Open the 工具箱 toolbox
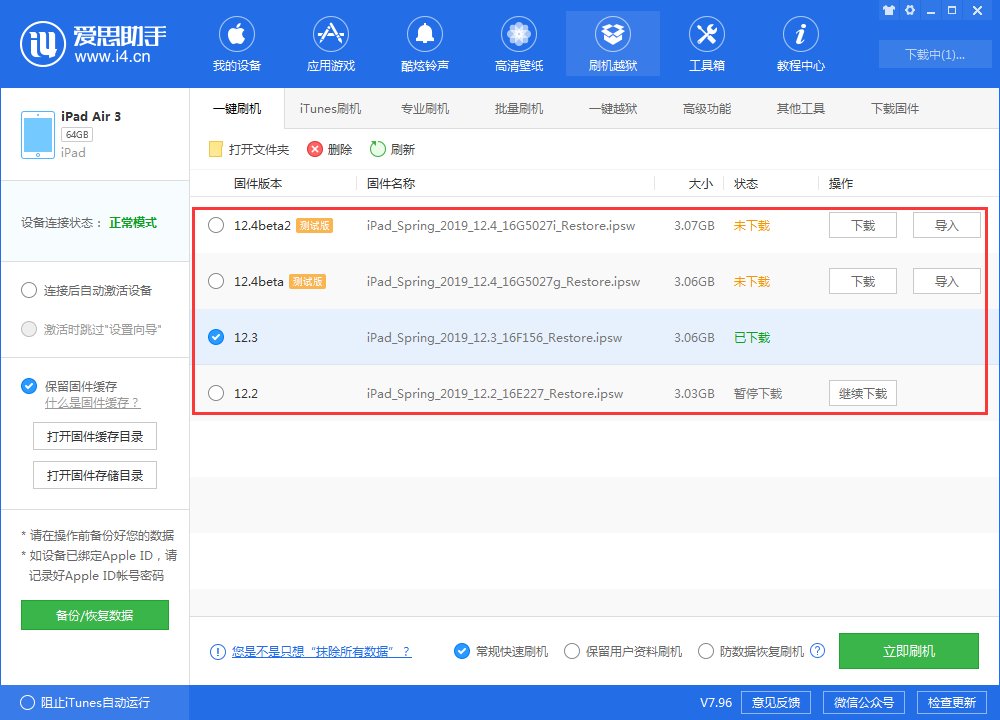1000x720 pixels. (x=707, y=42)
